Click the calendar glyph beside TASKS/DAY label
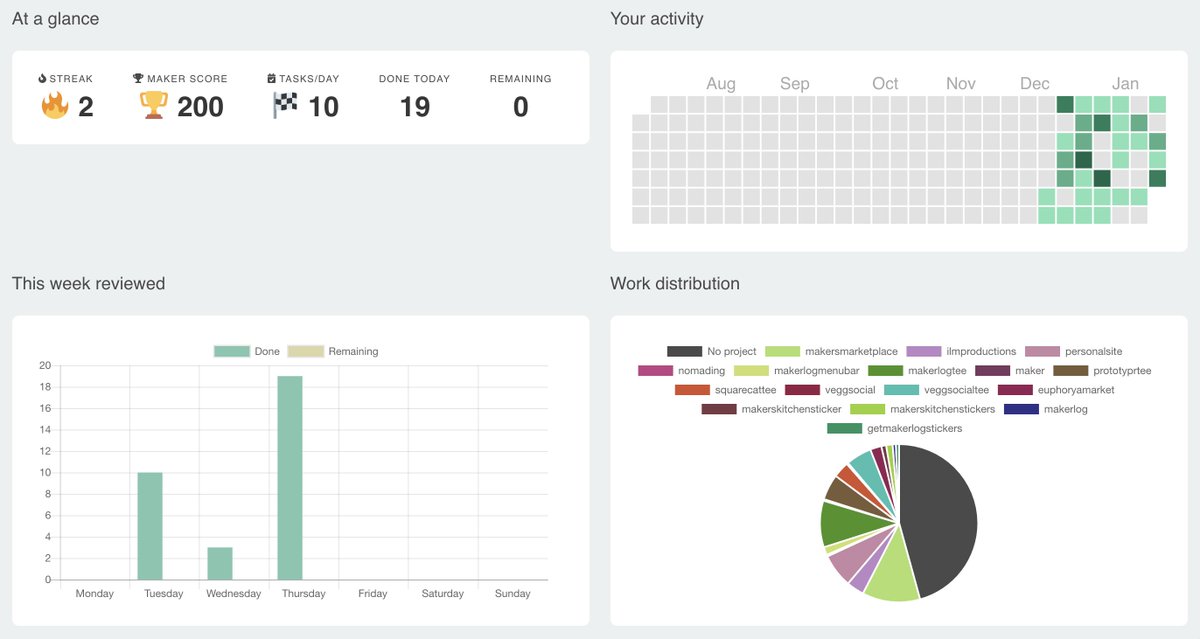Screen dimensions: 1200x639 click(270, 78)
